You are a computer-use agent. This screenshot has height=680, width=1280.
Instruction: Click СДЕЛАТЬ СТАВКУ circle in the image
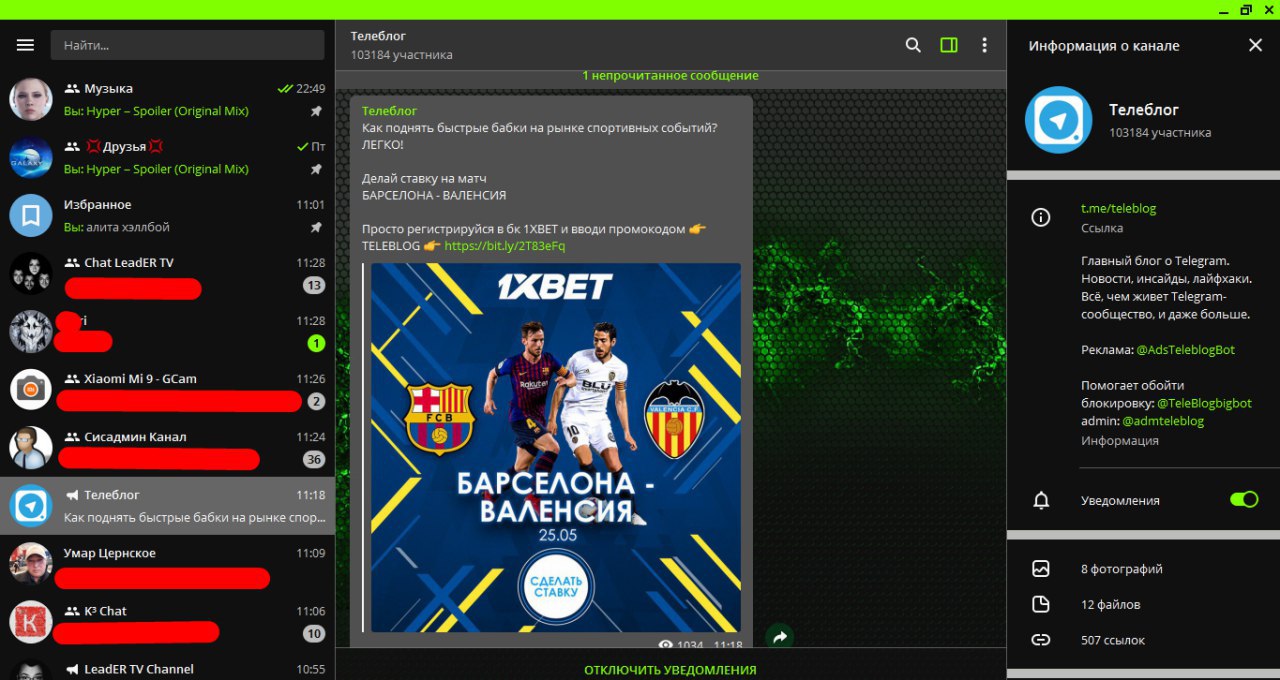coord(556,587)
